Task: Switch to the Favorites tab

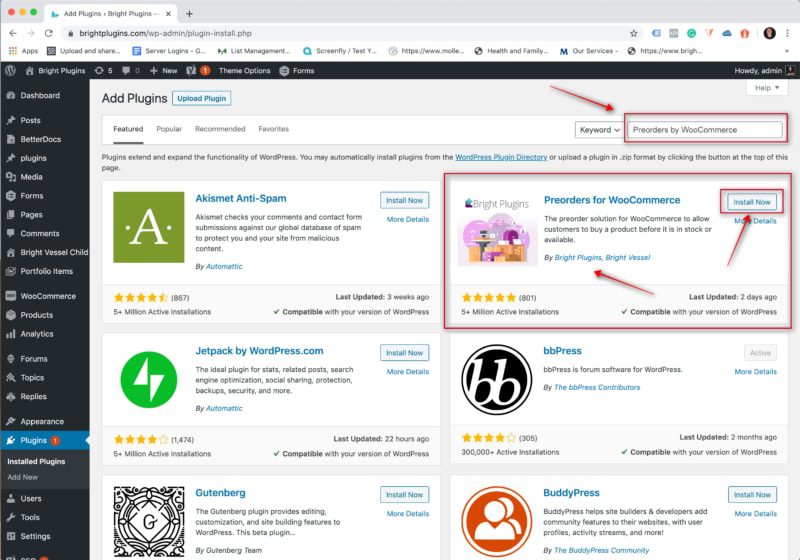Action: click(273, 129)
